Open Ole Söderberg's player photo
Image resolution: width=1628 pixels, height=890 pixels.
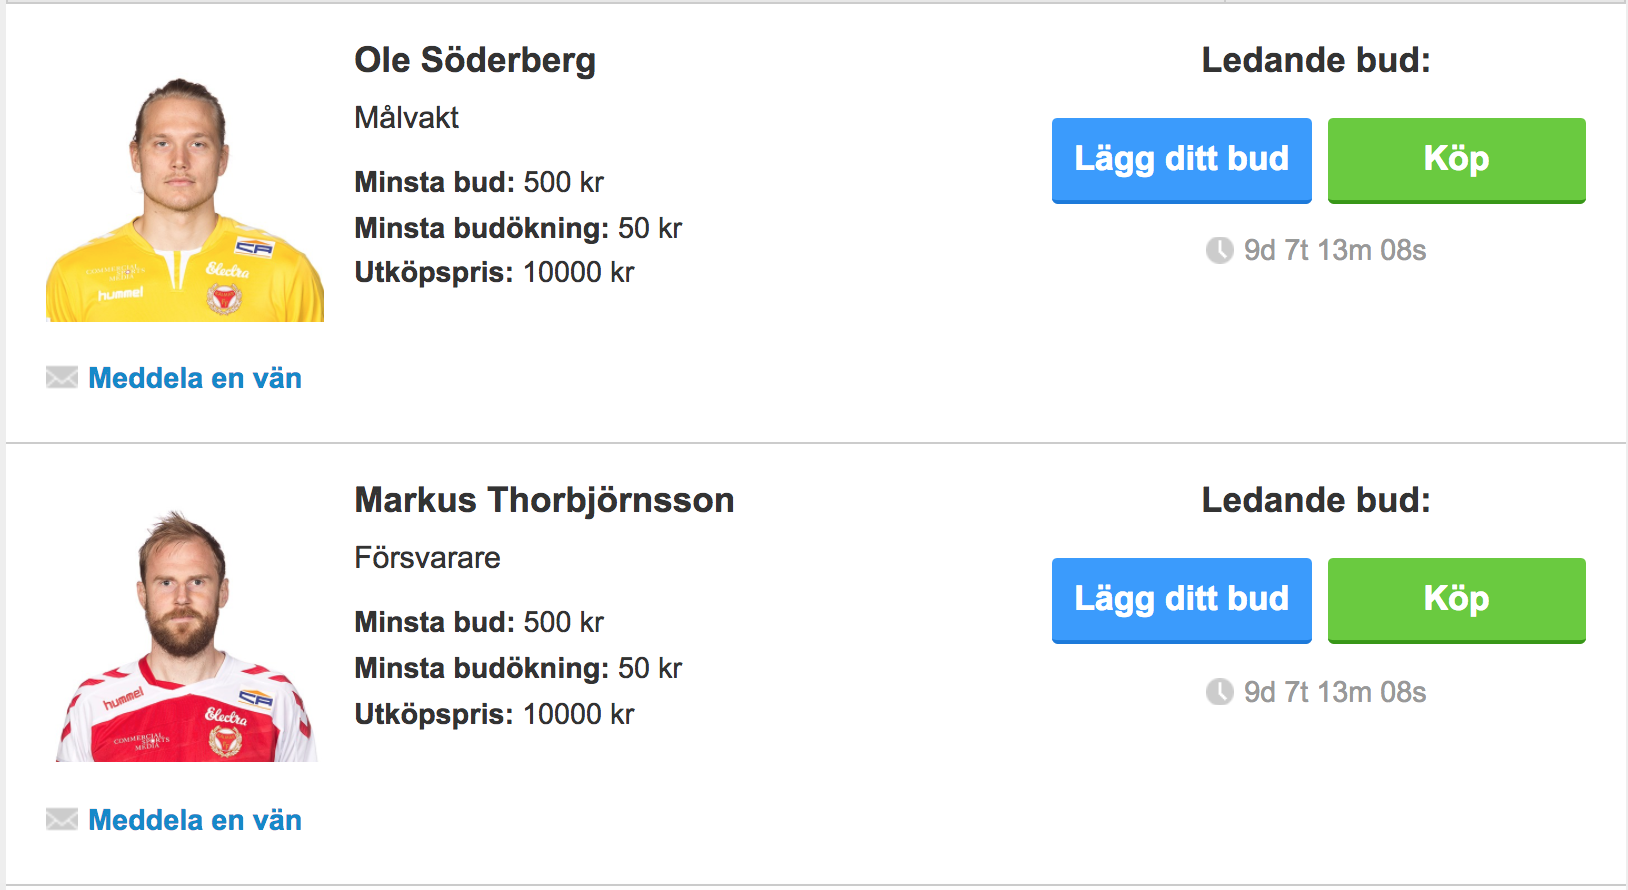[185, 199]
